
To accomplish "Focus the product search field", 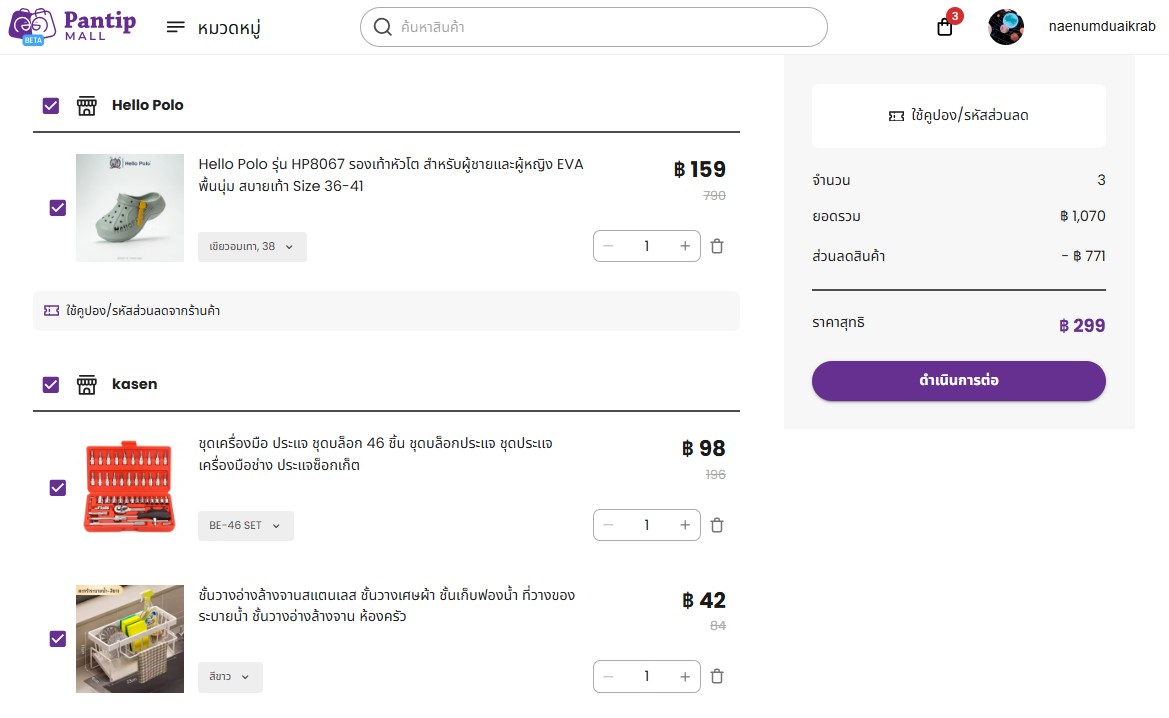I will coord(593,27).
